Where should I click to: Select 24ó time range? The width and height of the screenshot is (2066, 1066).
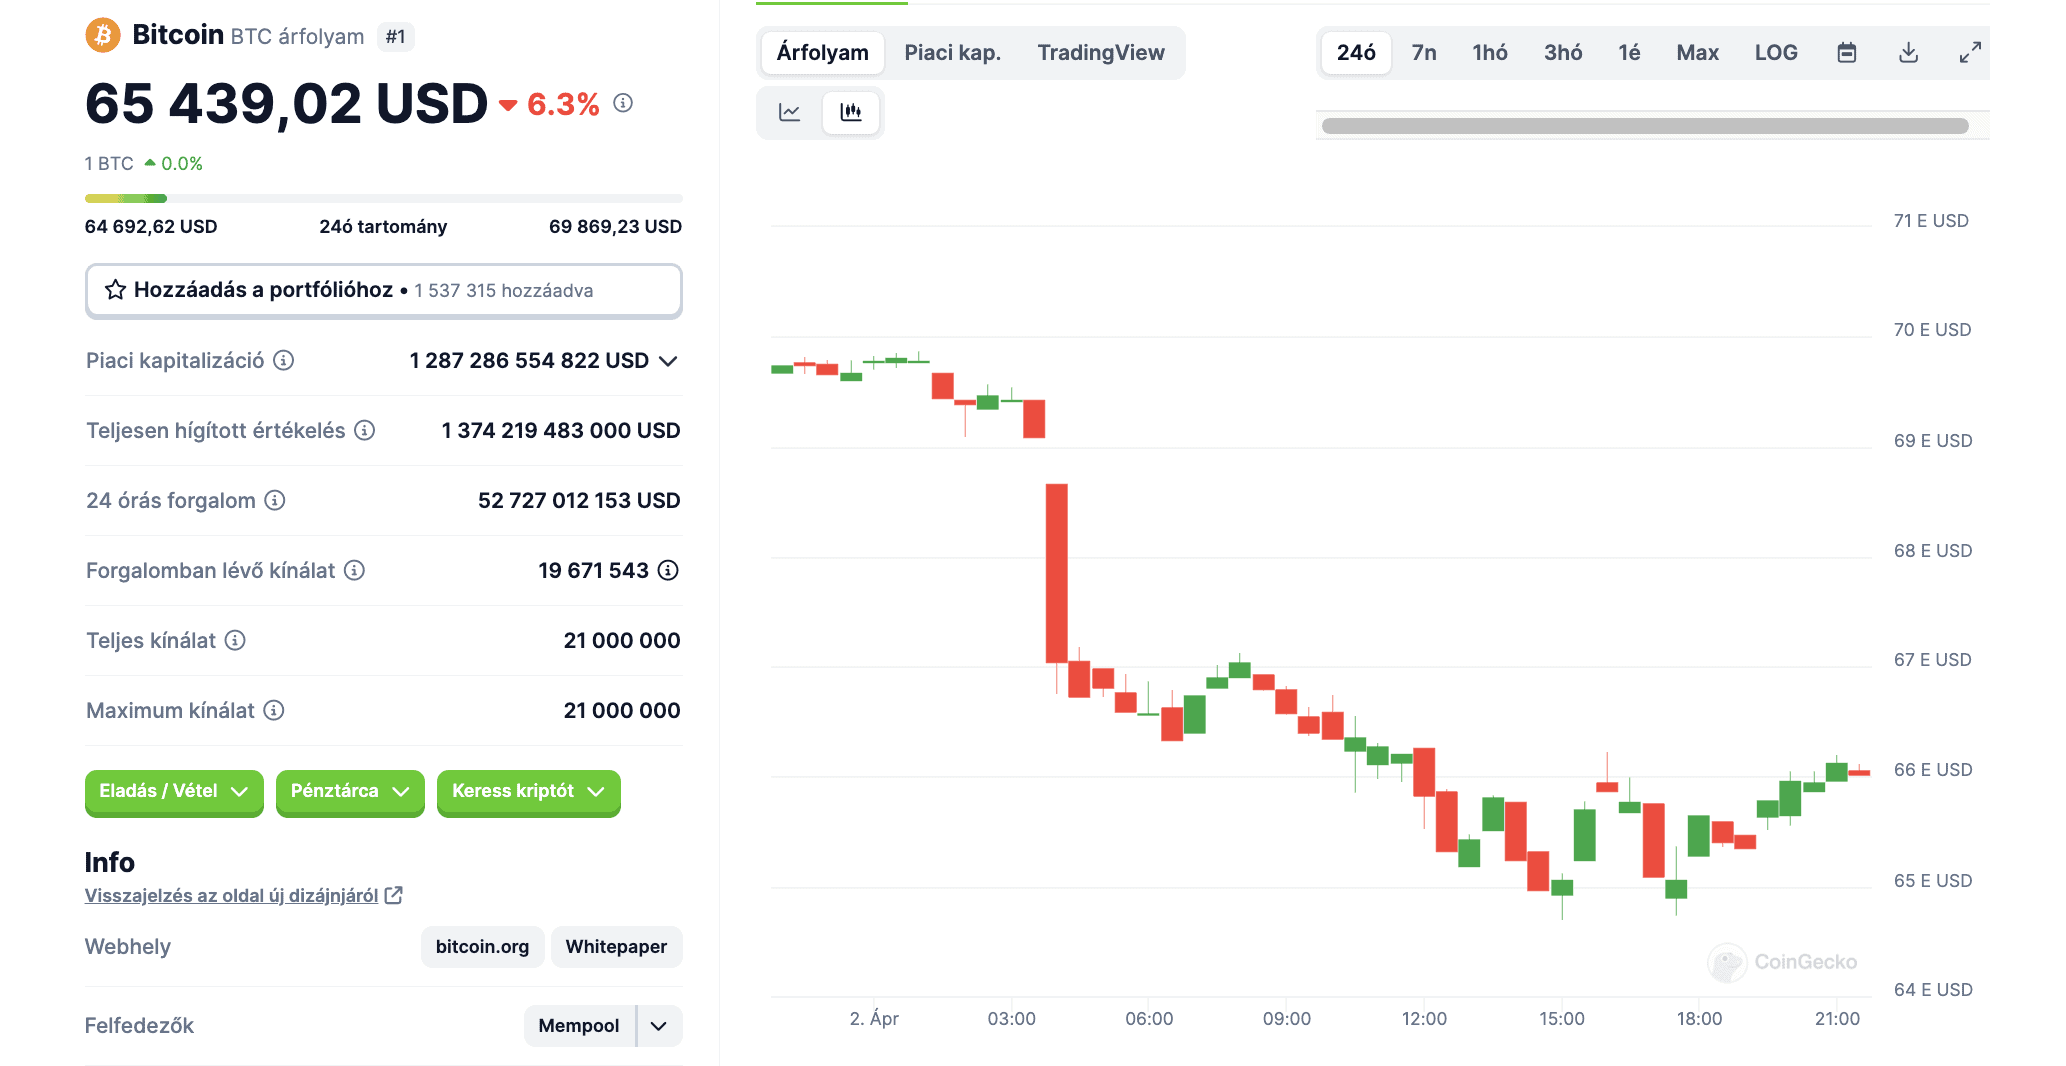click(1356, 53)
